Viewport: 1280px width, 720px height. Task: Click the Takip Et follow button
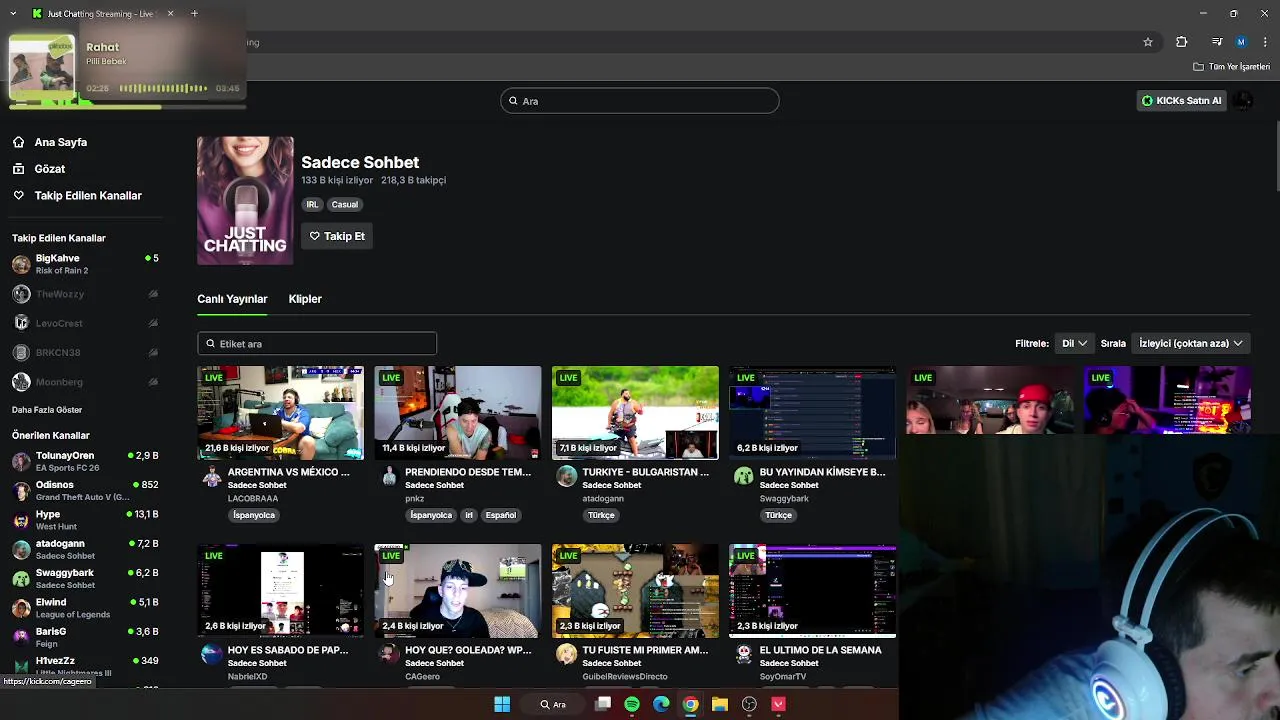point(337,236)
